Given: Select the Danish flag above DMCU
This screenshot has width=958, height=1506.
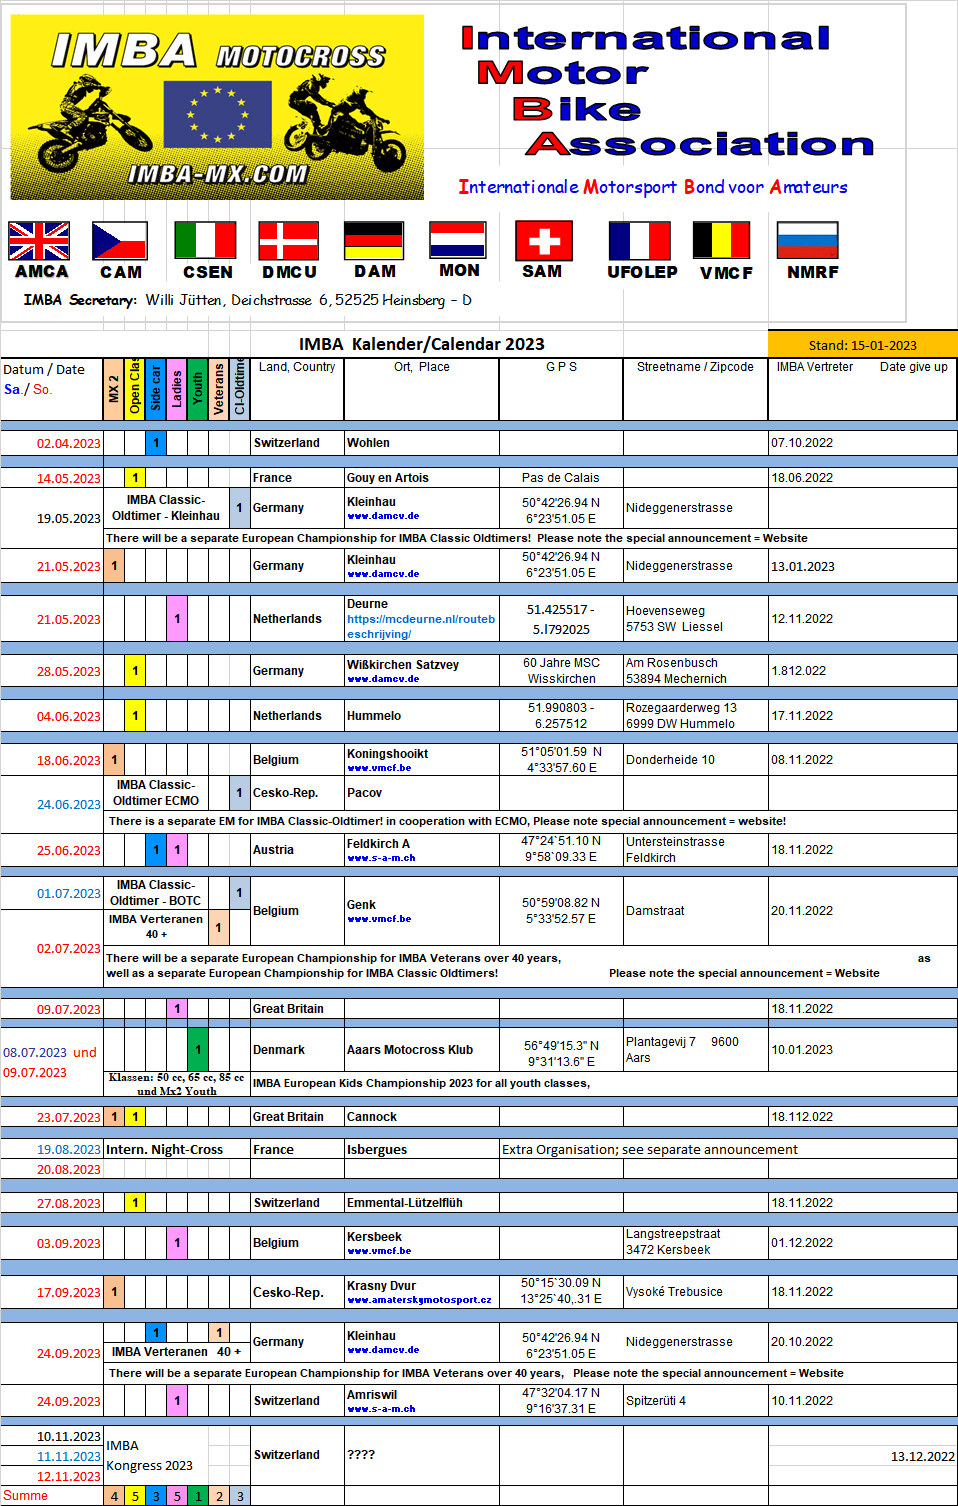Looking at the screenshot, I should [x=289, y=241].
